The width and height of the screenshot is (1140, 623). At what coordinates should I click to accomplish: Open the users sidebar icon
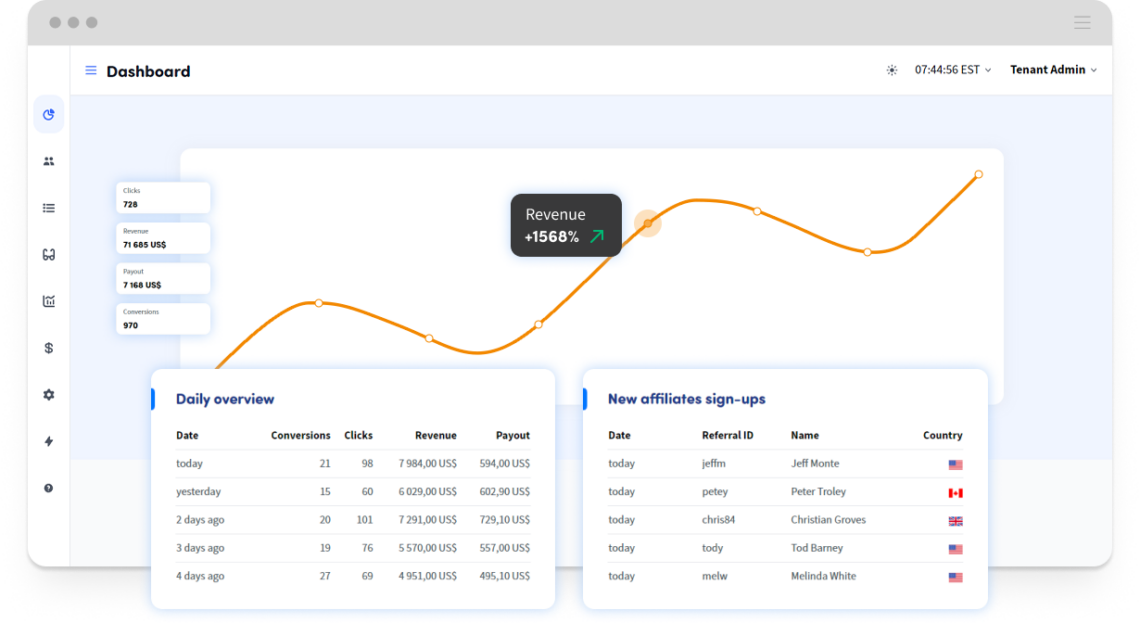pos(48,161)
